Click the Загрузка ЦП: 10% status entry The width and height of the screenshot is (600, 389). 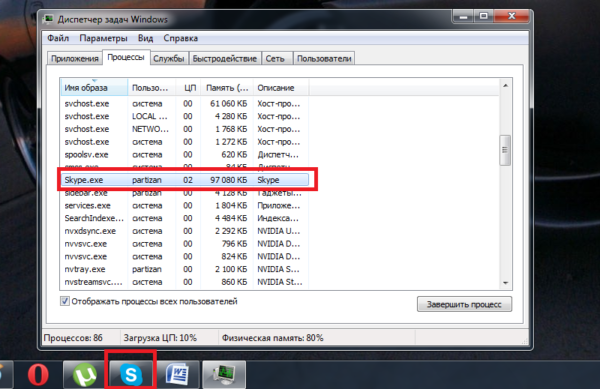[x=160, y=338]
